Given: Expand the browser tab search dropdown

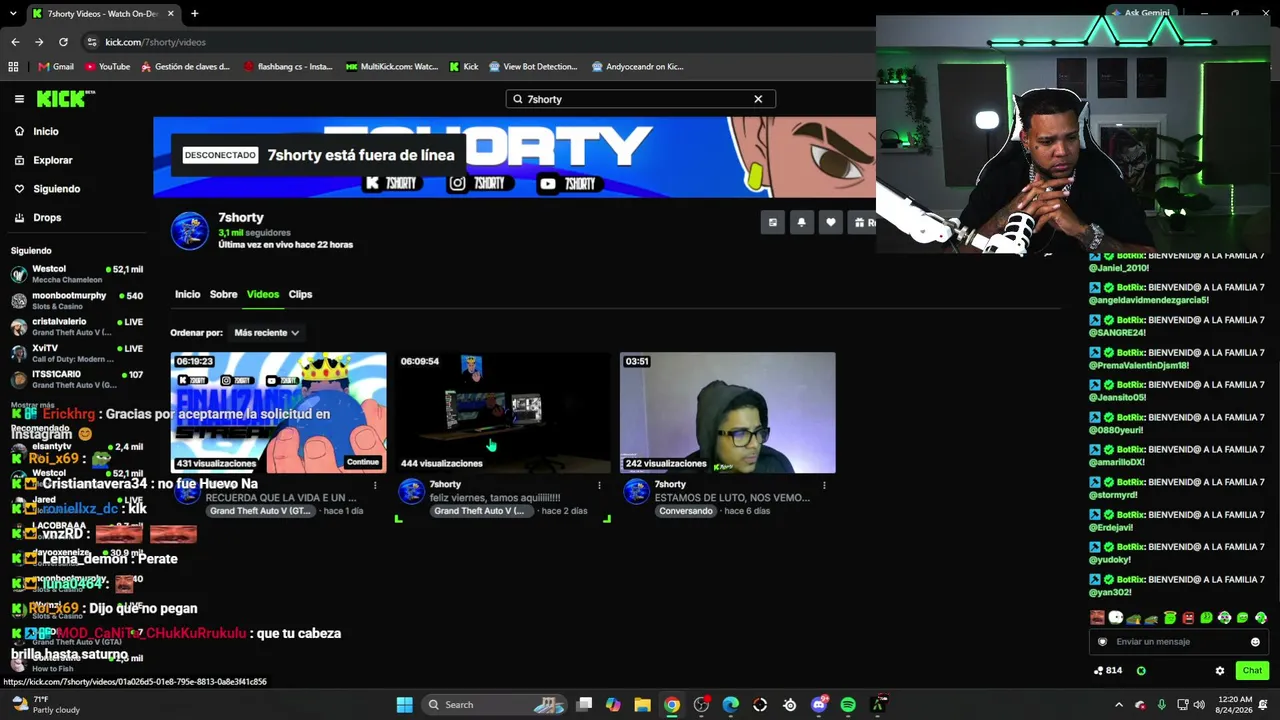Looking at the screenshot, I should point(13,14).
